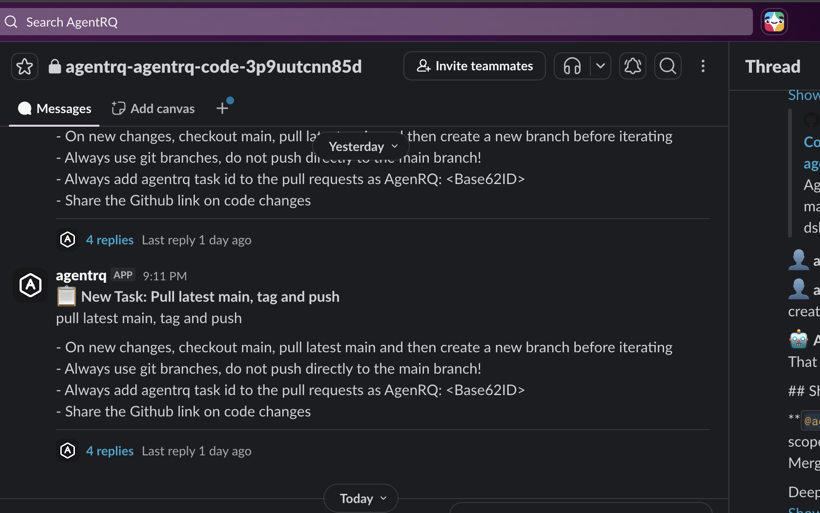The width and height of the screenshot is (820, 513).
Task: Click the agentrq sender name
Action: tap(81, 275)
